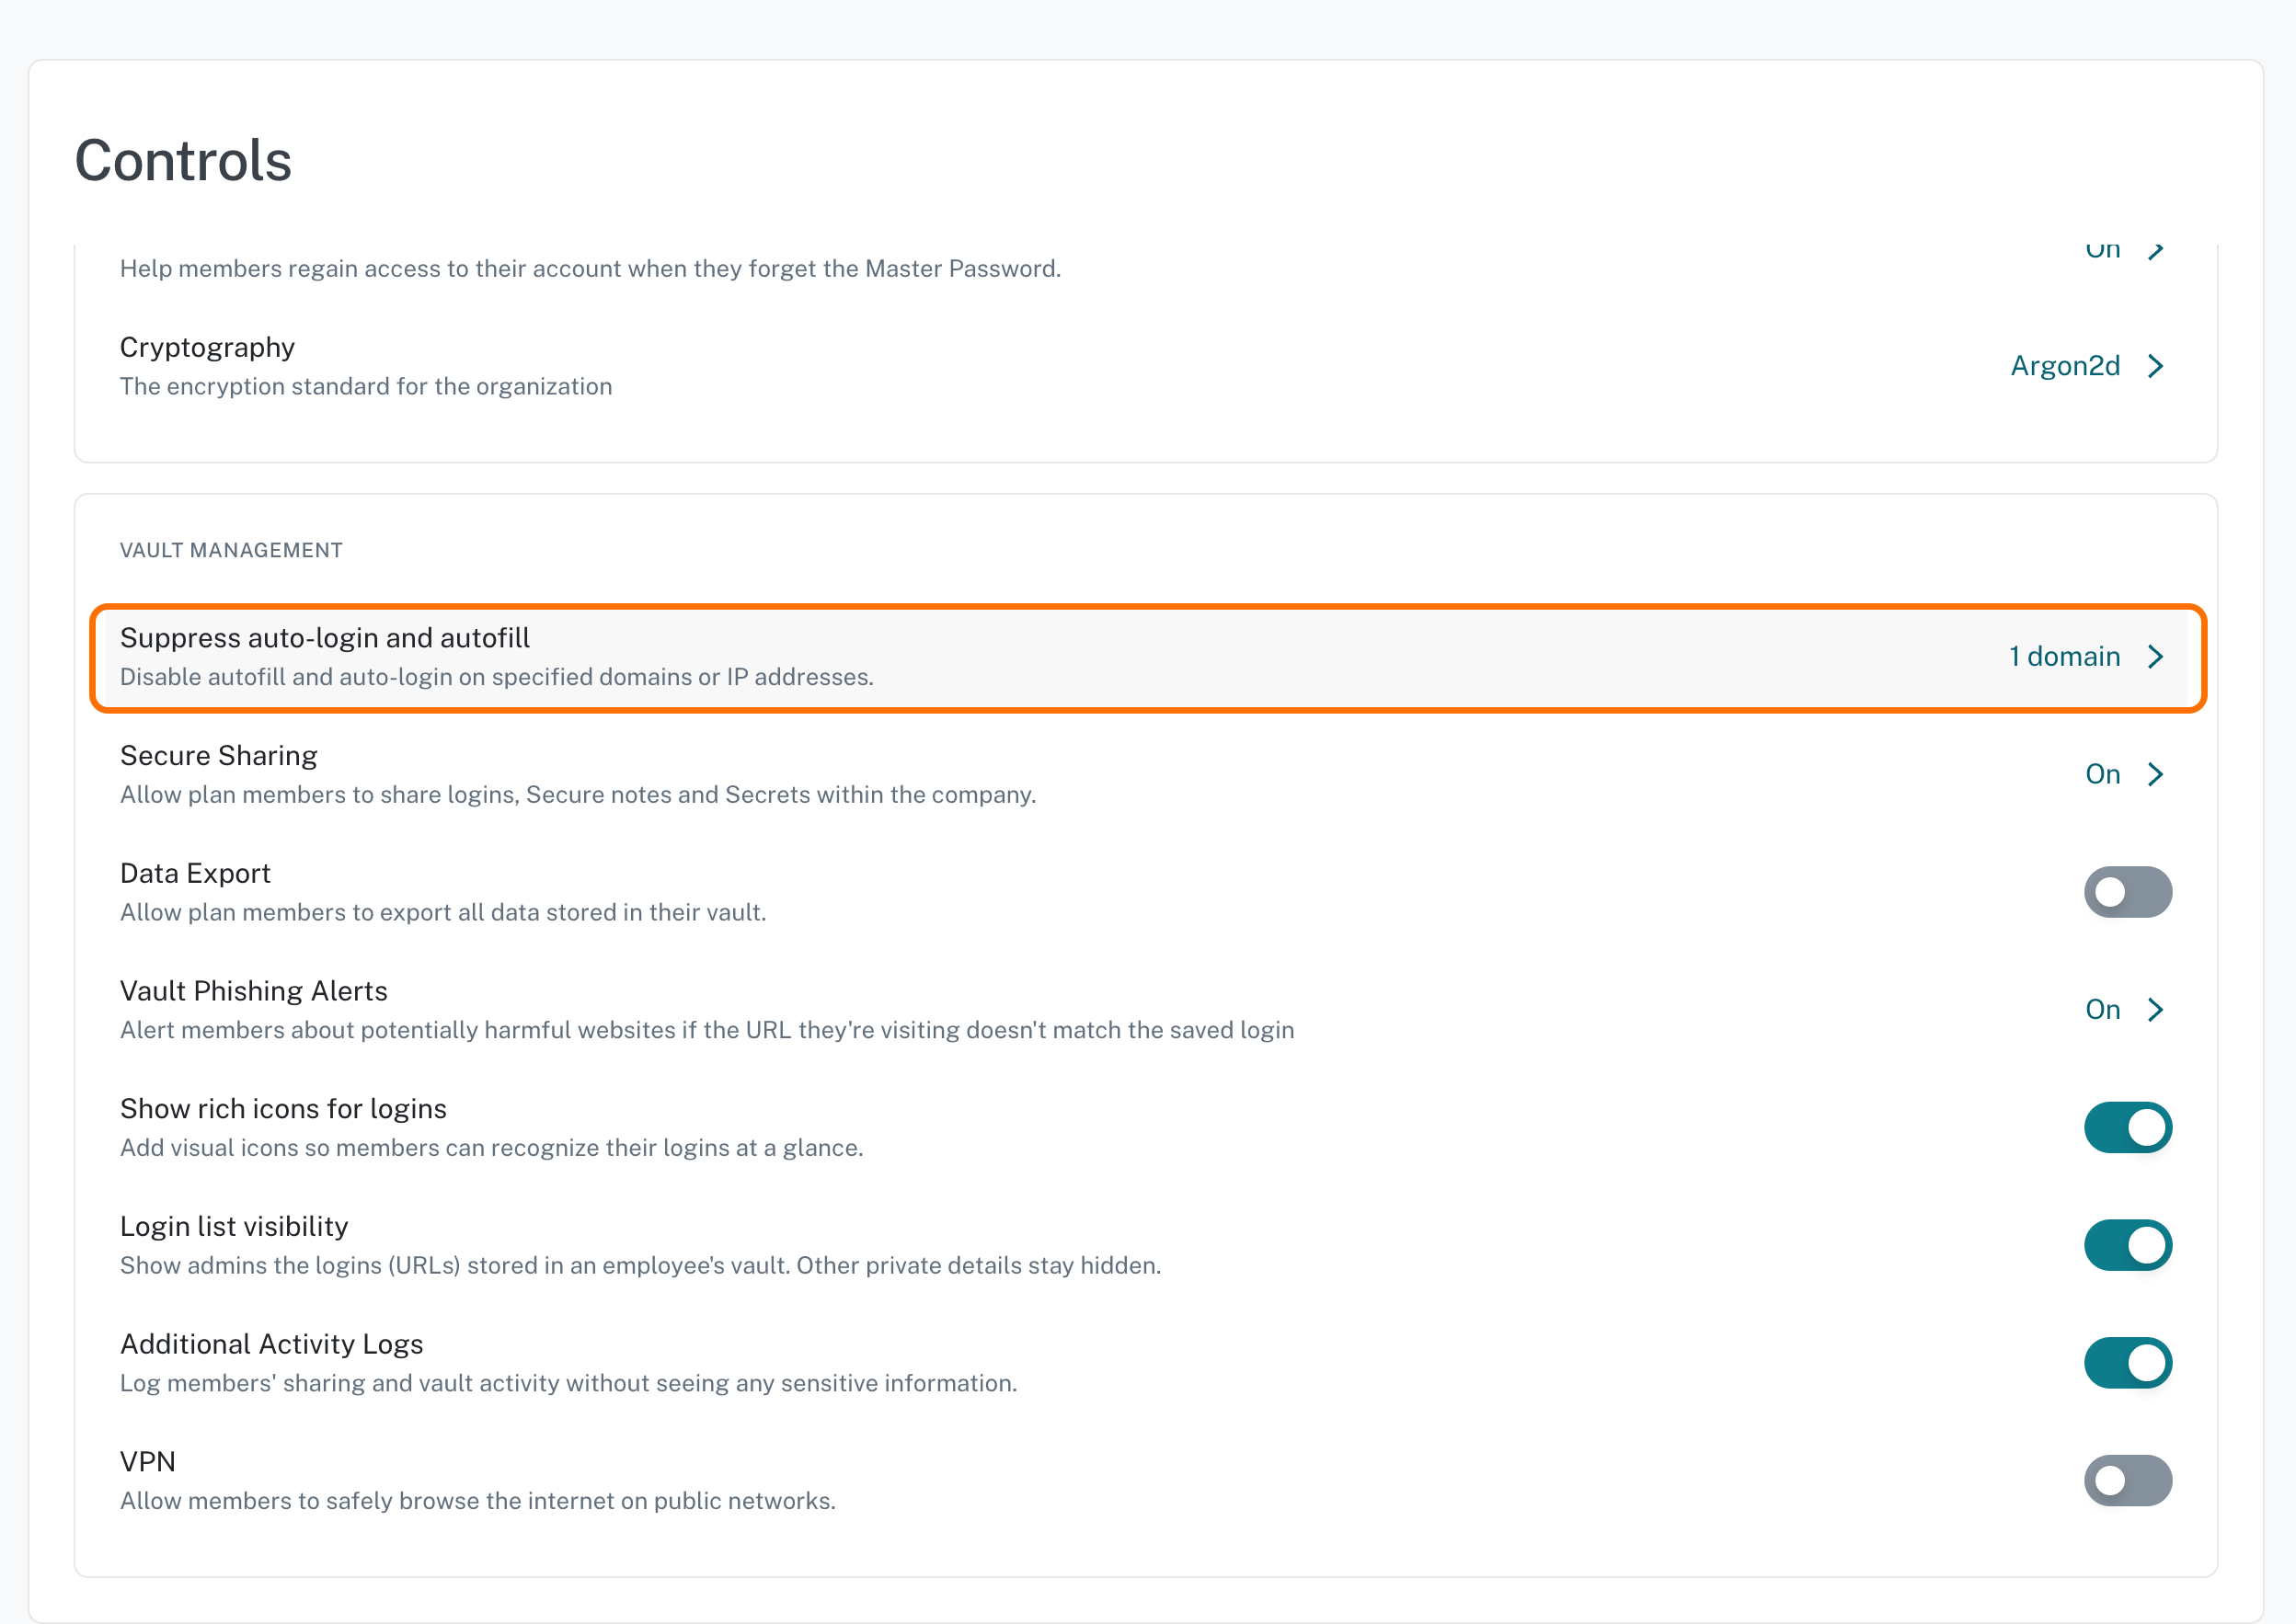This screenshot has height=1624, width=2296.
Task: Expand Suppress auto-login chevron arrow
Action: (x=2156, y=657)
